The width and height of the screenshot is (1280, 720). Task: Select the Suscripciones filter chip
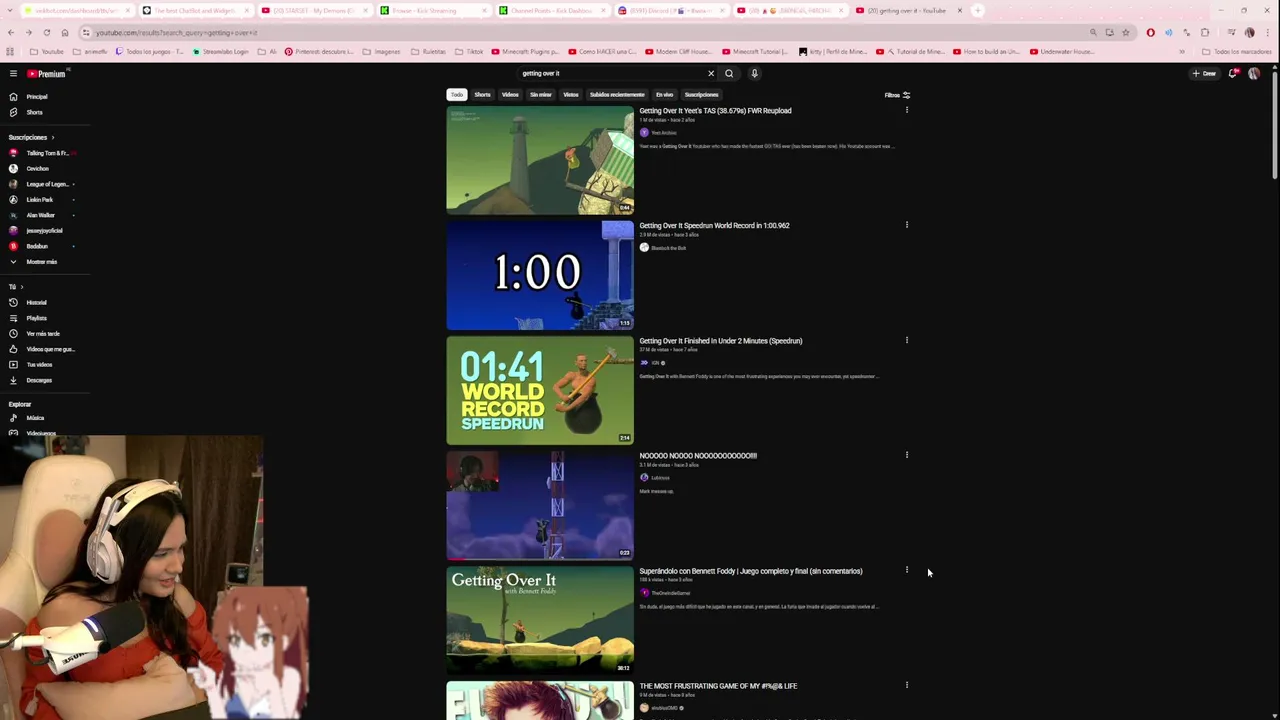702,95
